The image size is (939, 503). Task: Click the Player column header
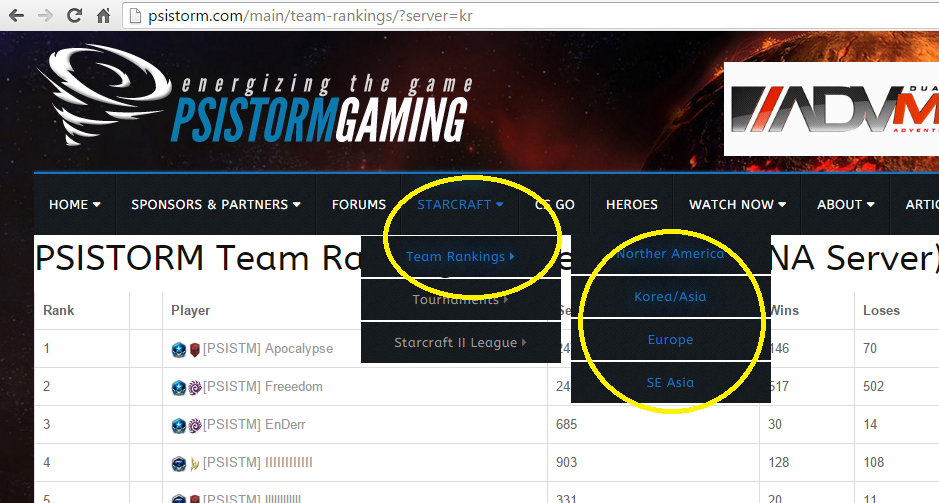coord(190,310)
